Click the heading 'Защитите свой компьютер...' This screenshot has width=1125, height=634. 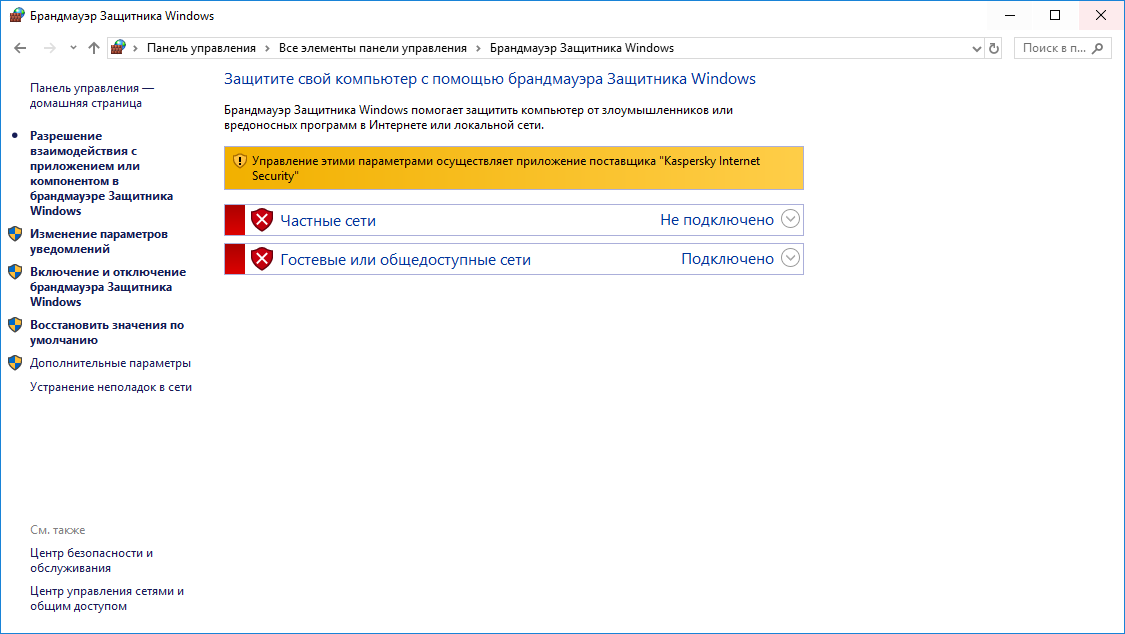(x=489, y=79)
